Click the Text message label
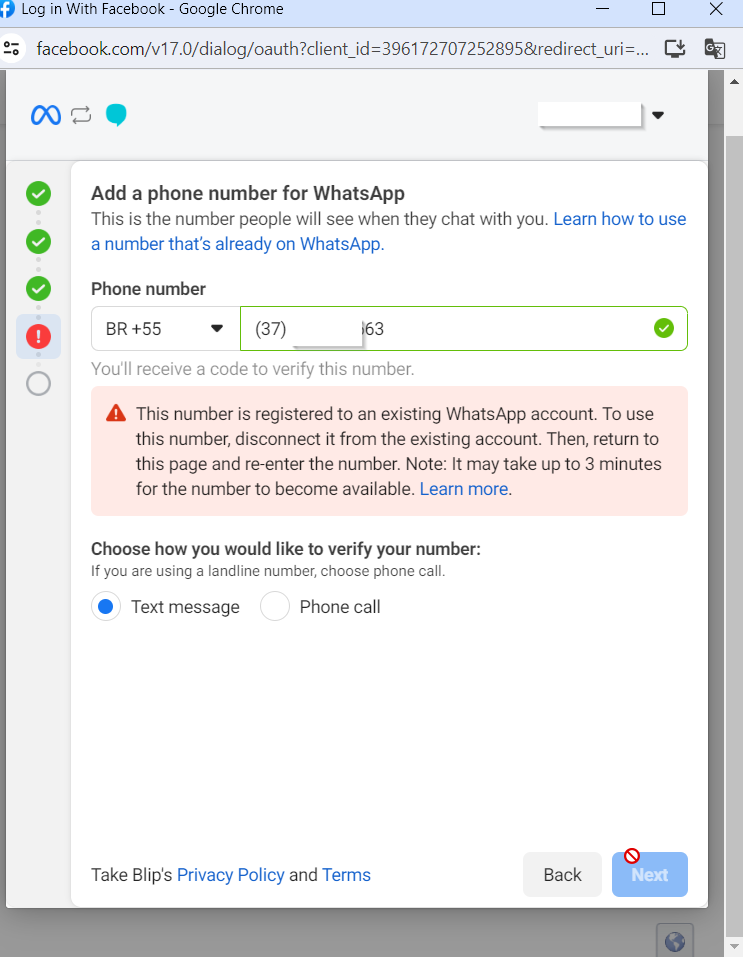The height and width of the screenshot is (957, 743). click(x=186, y=607)
